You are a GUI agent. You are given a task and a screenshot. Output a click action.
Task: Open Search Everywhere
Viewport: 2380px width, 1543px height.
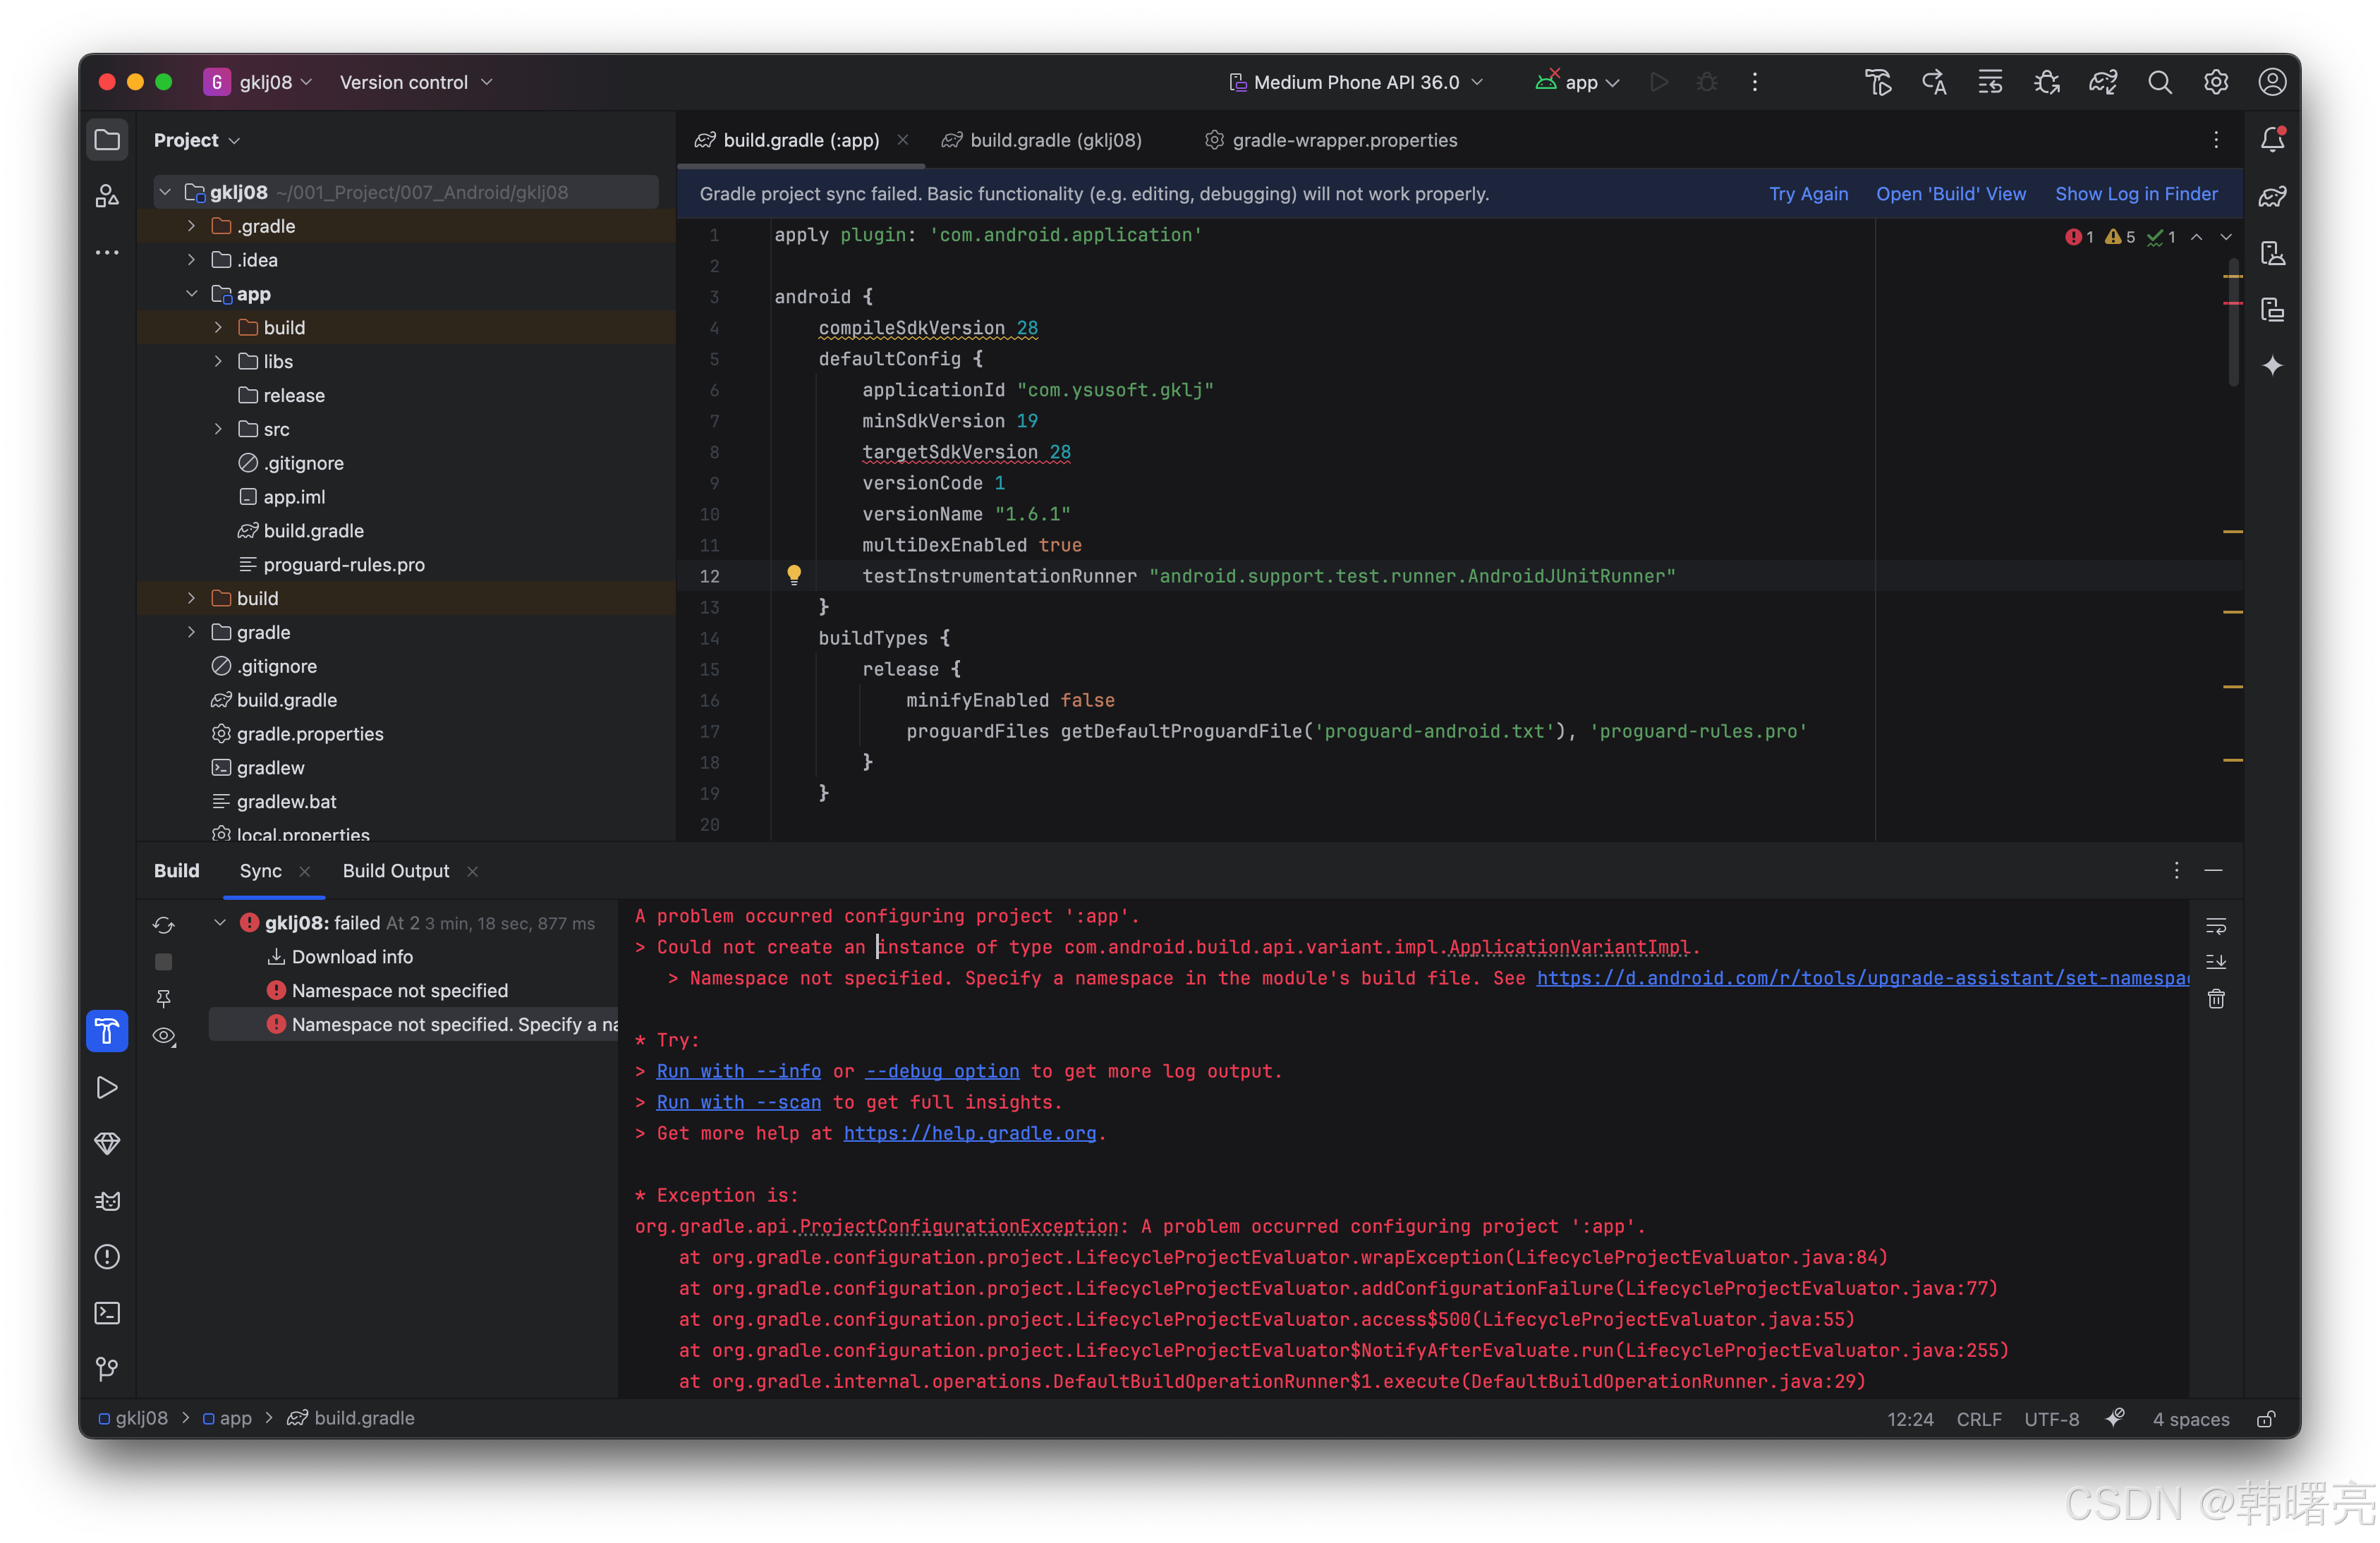[x=2160, y=82]
